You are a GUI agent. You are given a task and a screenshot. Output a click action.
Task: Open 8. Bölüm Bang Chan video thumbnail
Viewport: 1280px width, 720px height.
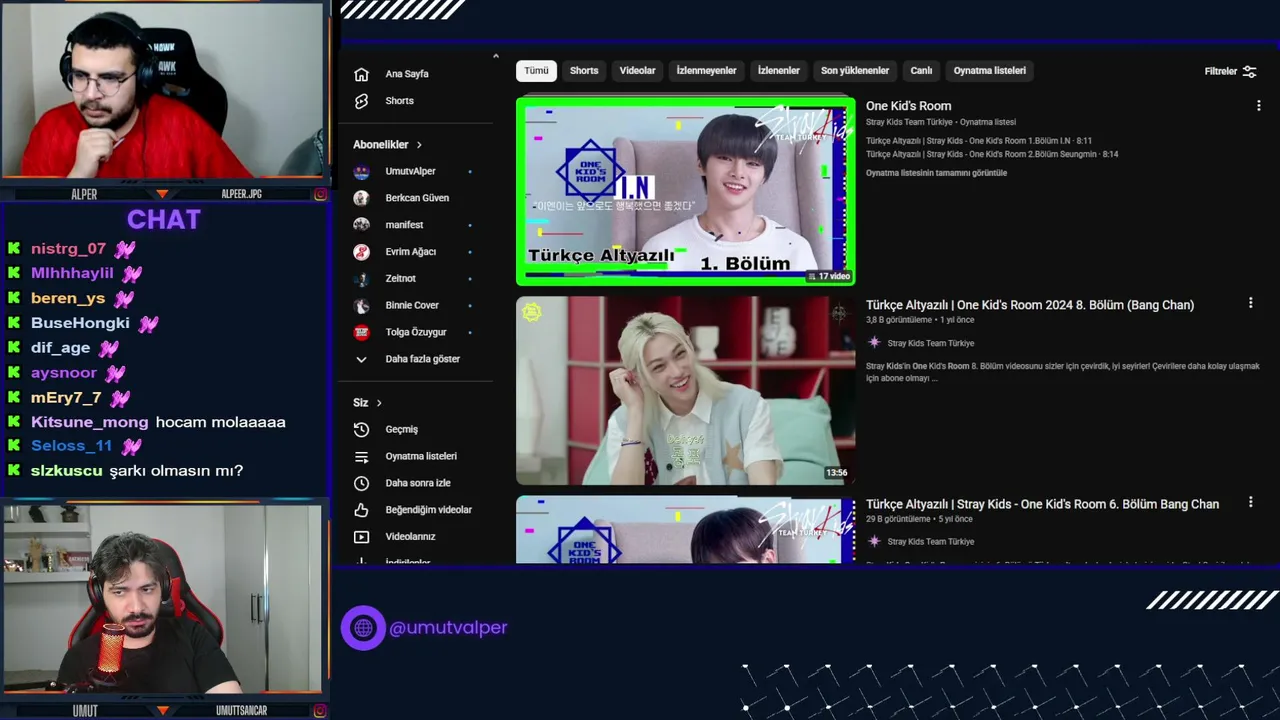(x=685, y=391)
